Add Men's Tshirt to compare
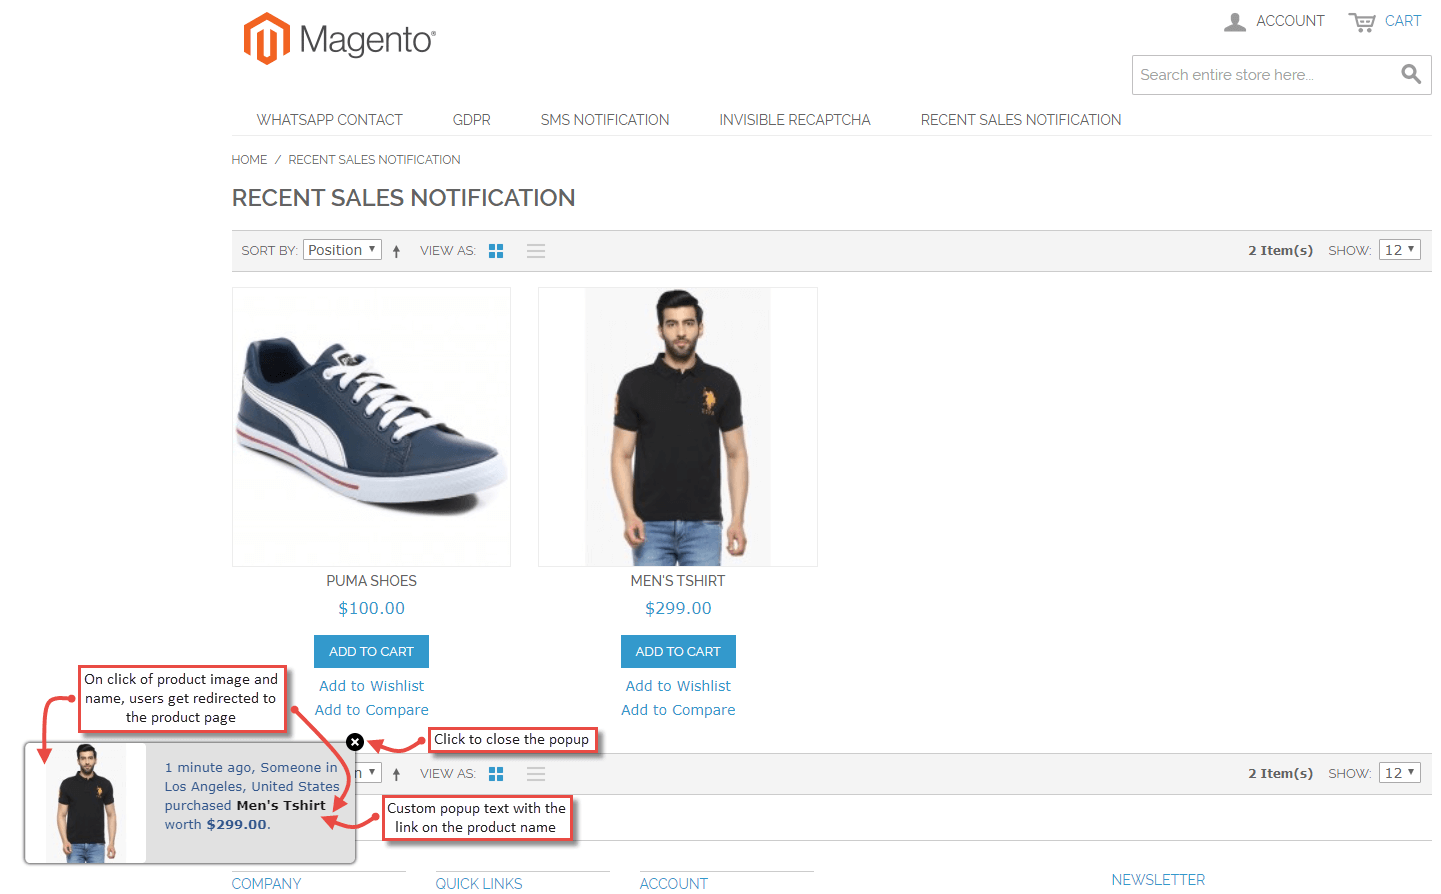The width and height of the screenshot is (1441, 894). tap(678, 710)
